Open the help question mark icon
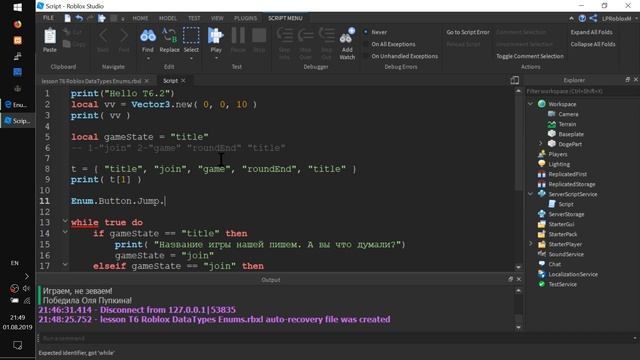The image size is (640, 360). 582,18
